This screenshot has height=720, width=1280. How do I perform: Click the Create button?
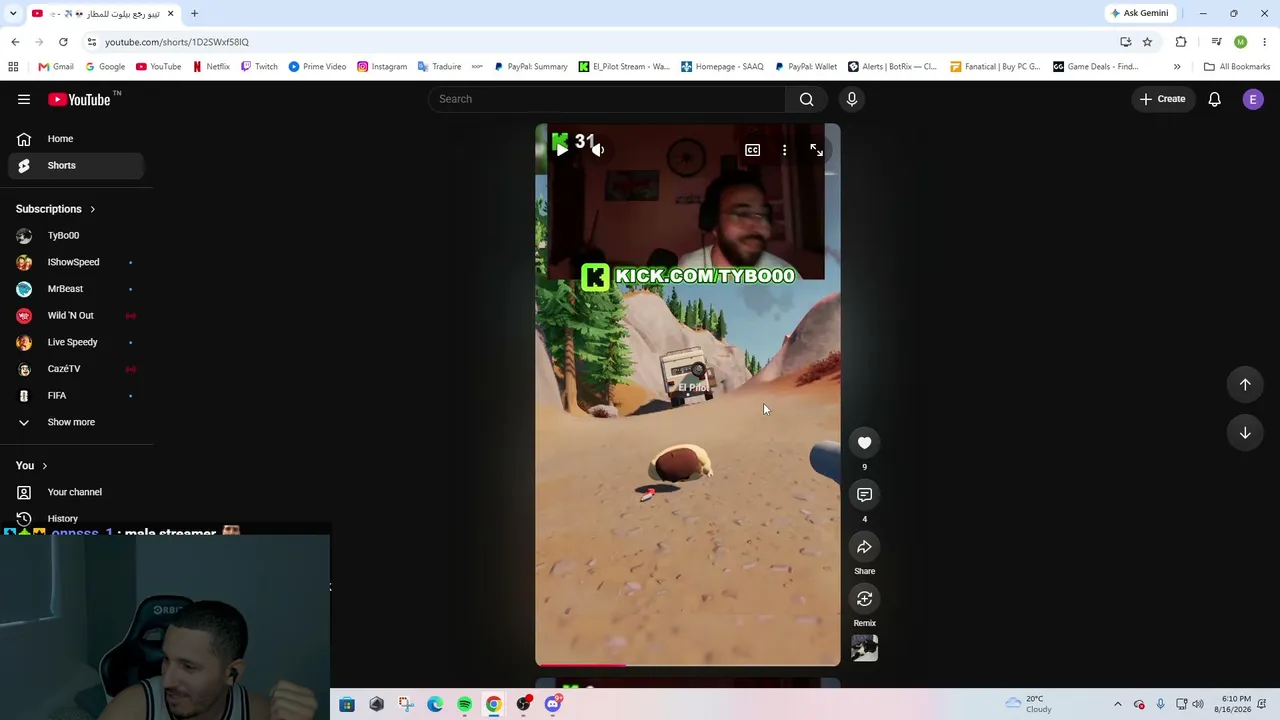pos(1163,99)
